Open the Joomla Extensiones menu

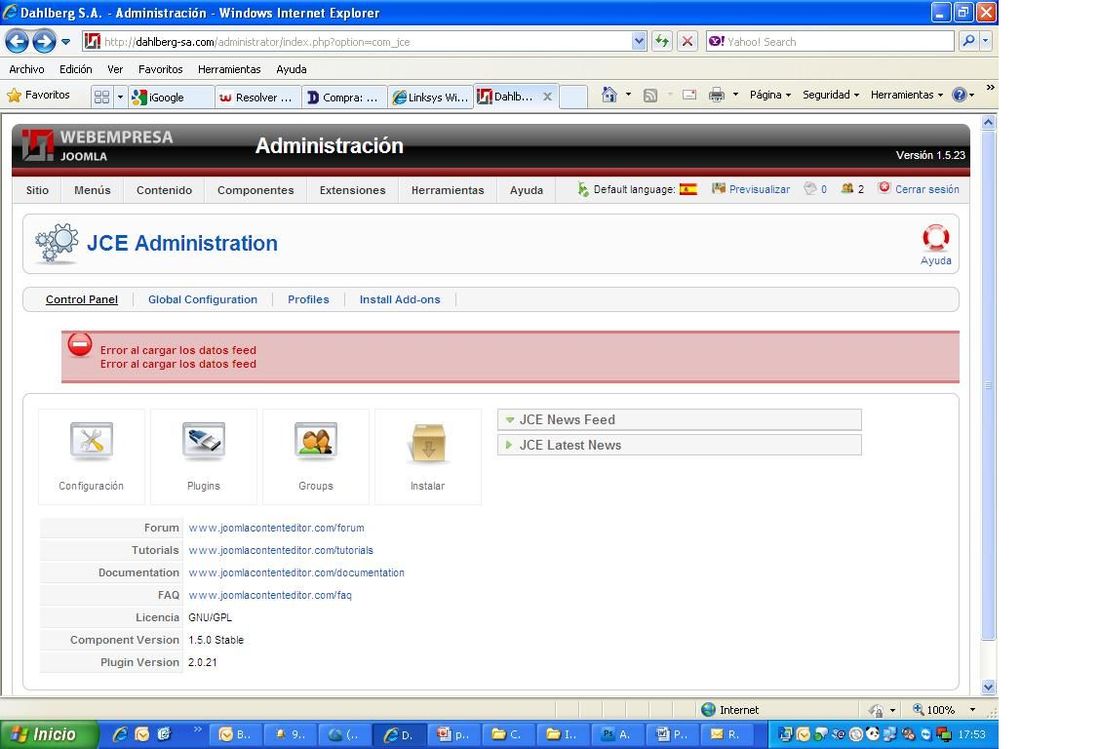point(352,190)
